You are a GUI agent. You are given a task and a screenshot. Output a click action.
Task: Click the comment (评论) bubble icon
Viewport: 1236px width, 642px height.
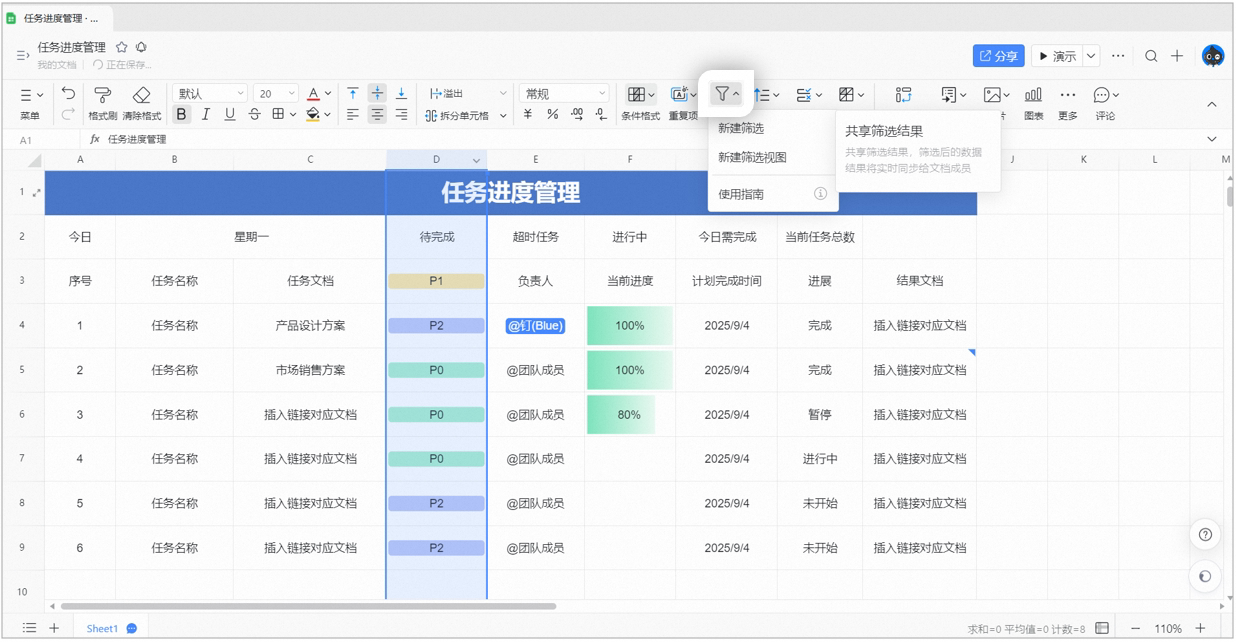(x=1101, y=95)
